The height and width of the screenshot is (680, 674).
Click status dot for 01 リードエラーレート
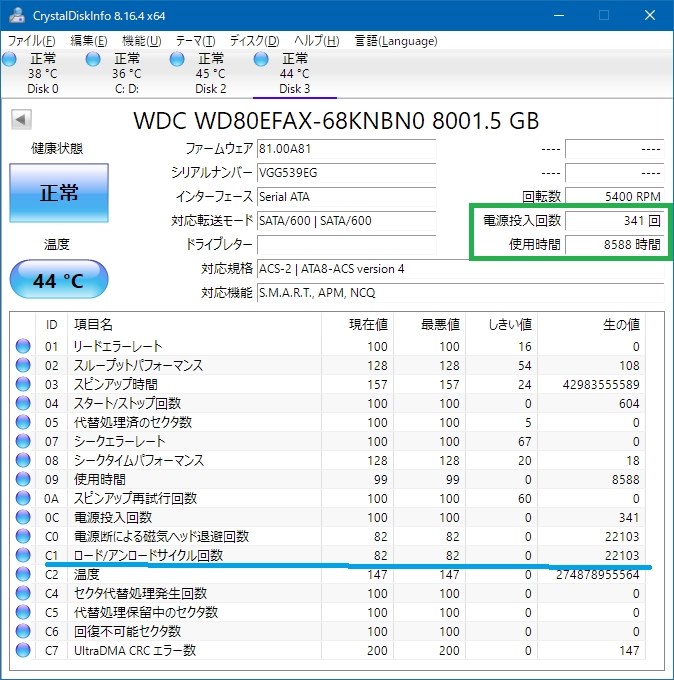point(23,346)
